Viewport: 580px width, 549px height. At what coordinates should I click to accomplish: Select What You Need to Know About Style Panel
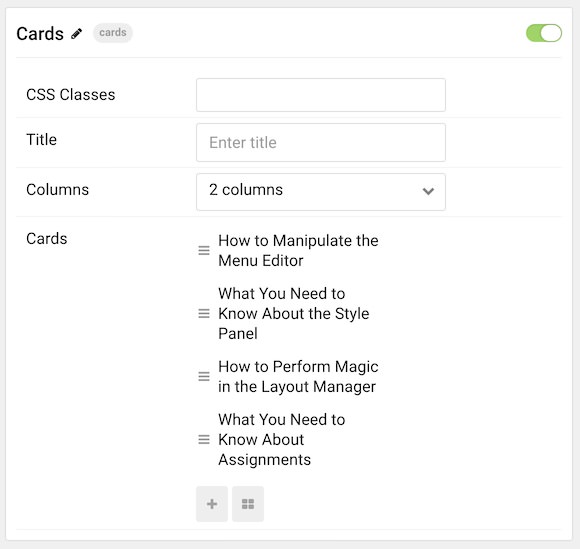[294, 313]
